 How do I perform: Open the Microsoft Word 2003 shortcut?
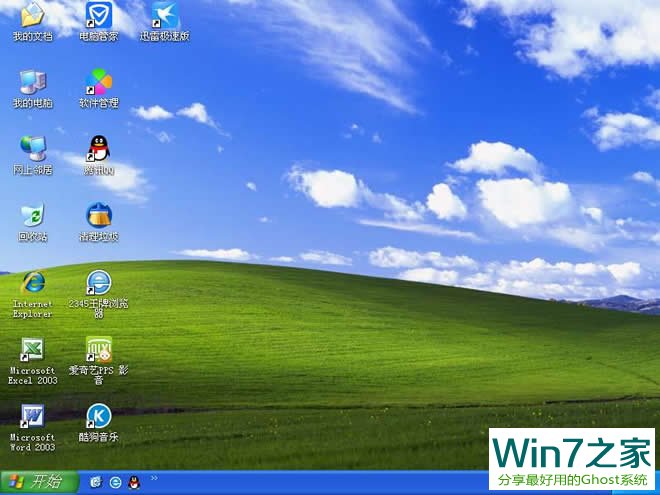(32, 417)
